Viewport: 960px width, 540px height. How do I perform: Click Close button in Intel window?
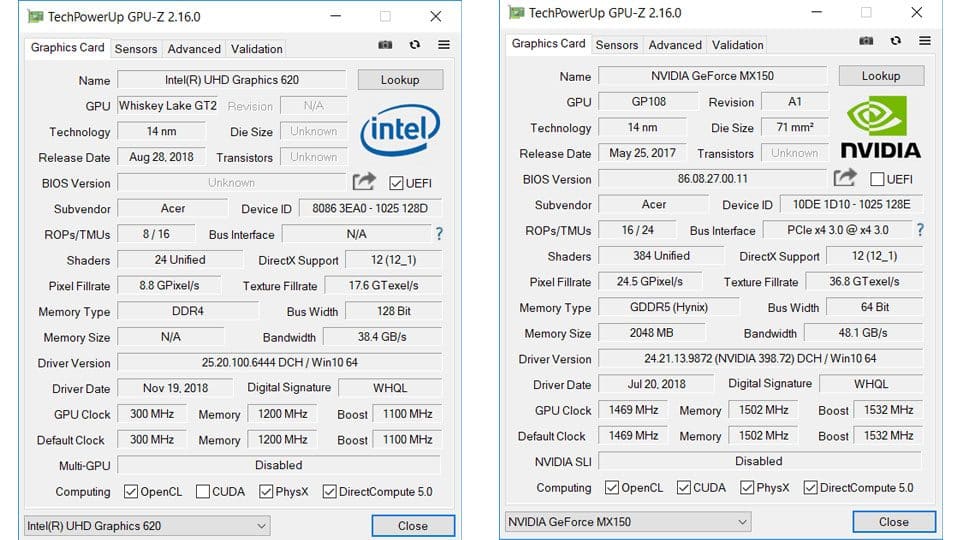[413, 526]
